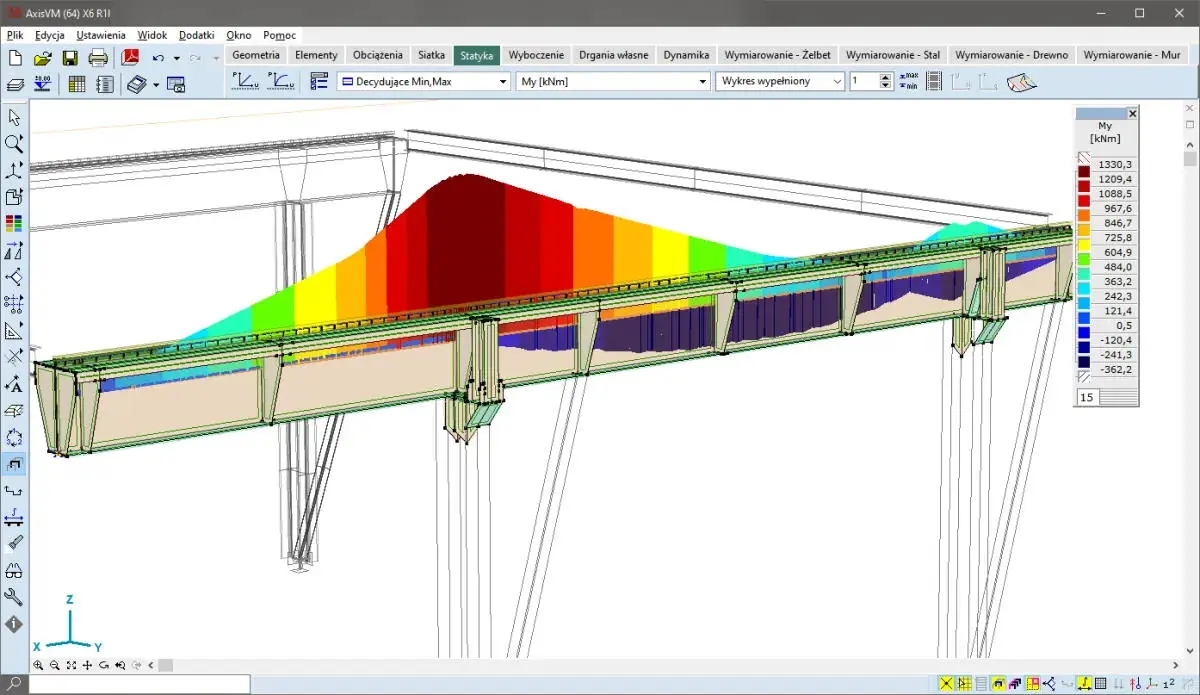1200x695 pixels.
Task: Click the min/max values search icon
Action: (x=909, y=82)
